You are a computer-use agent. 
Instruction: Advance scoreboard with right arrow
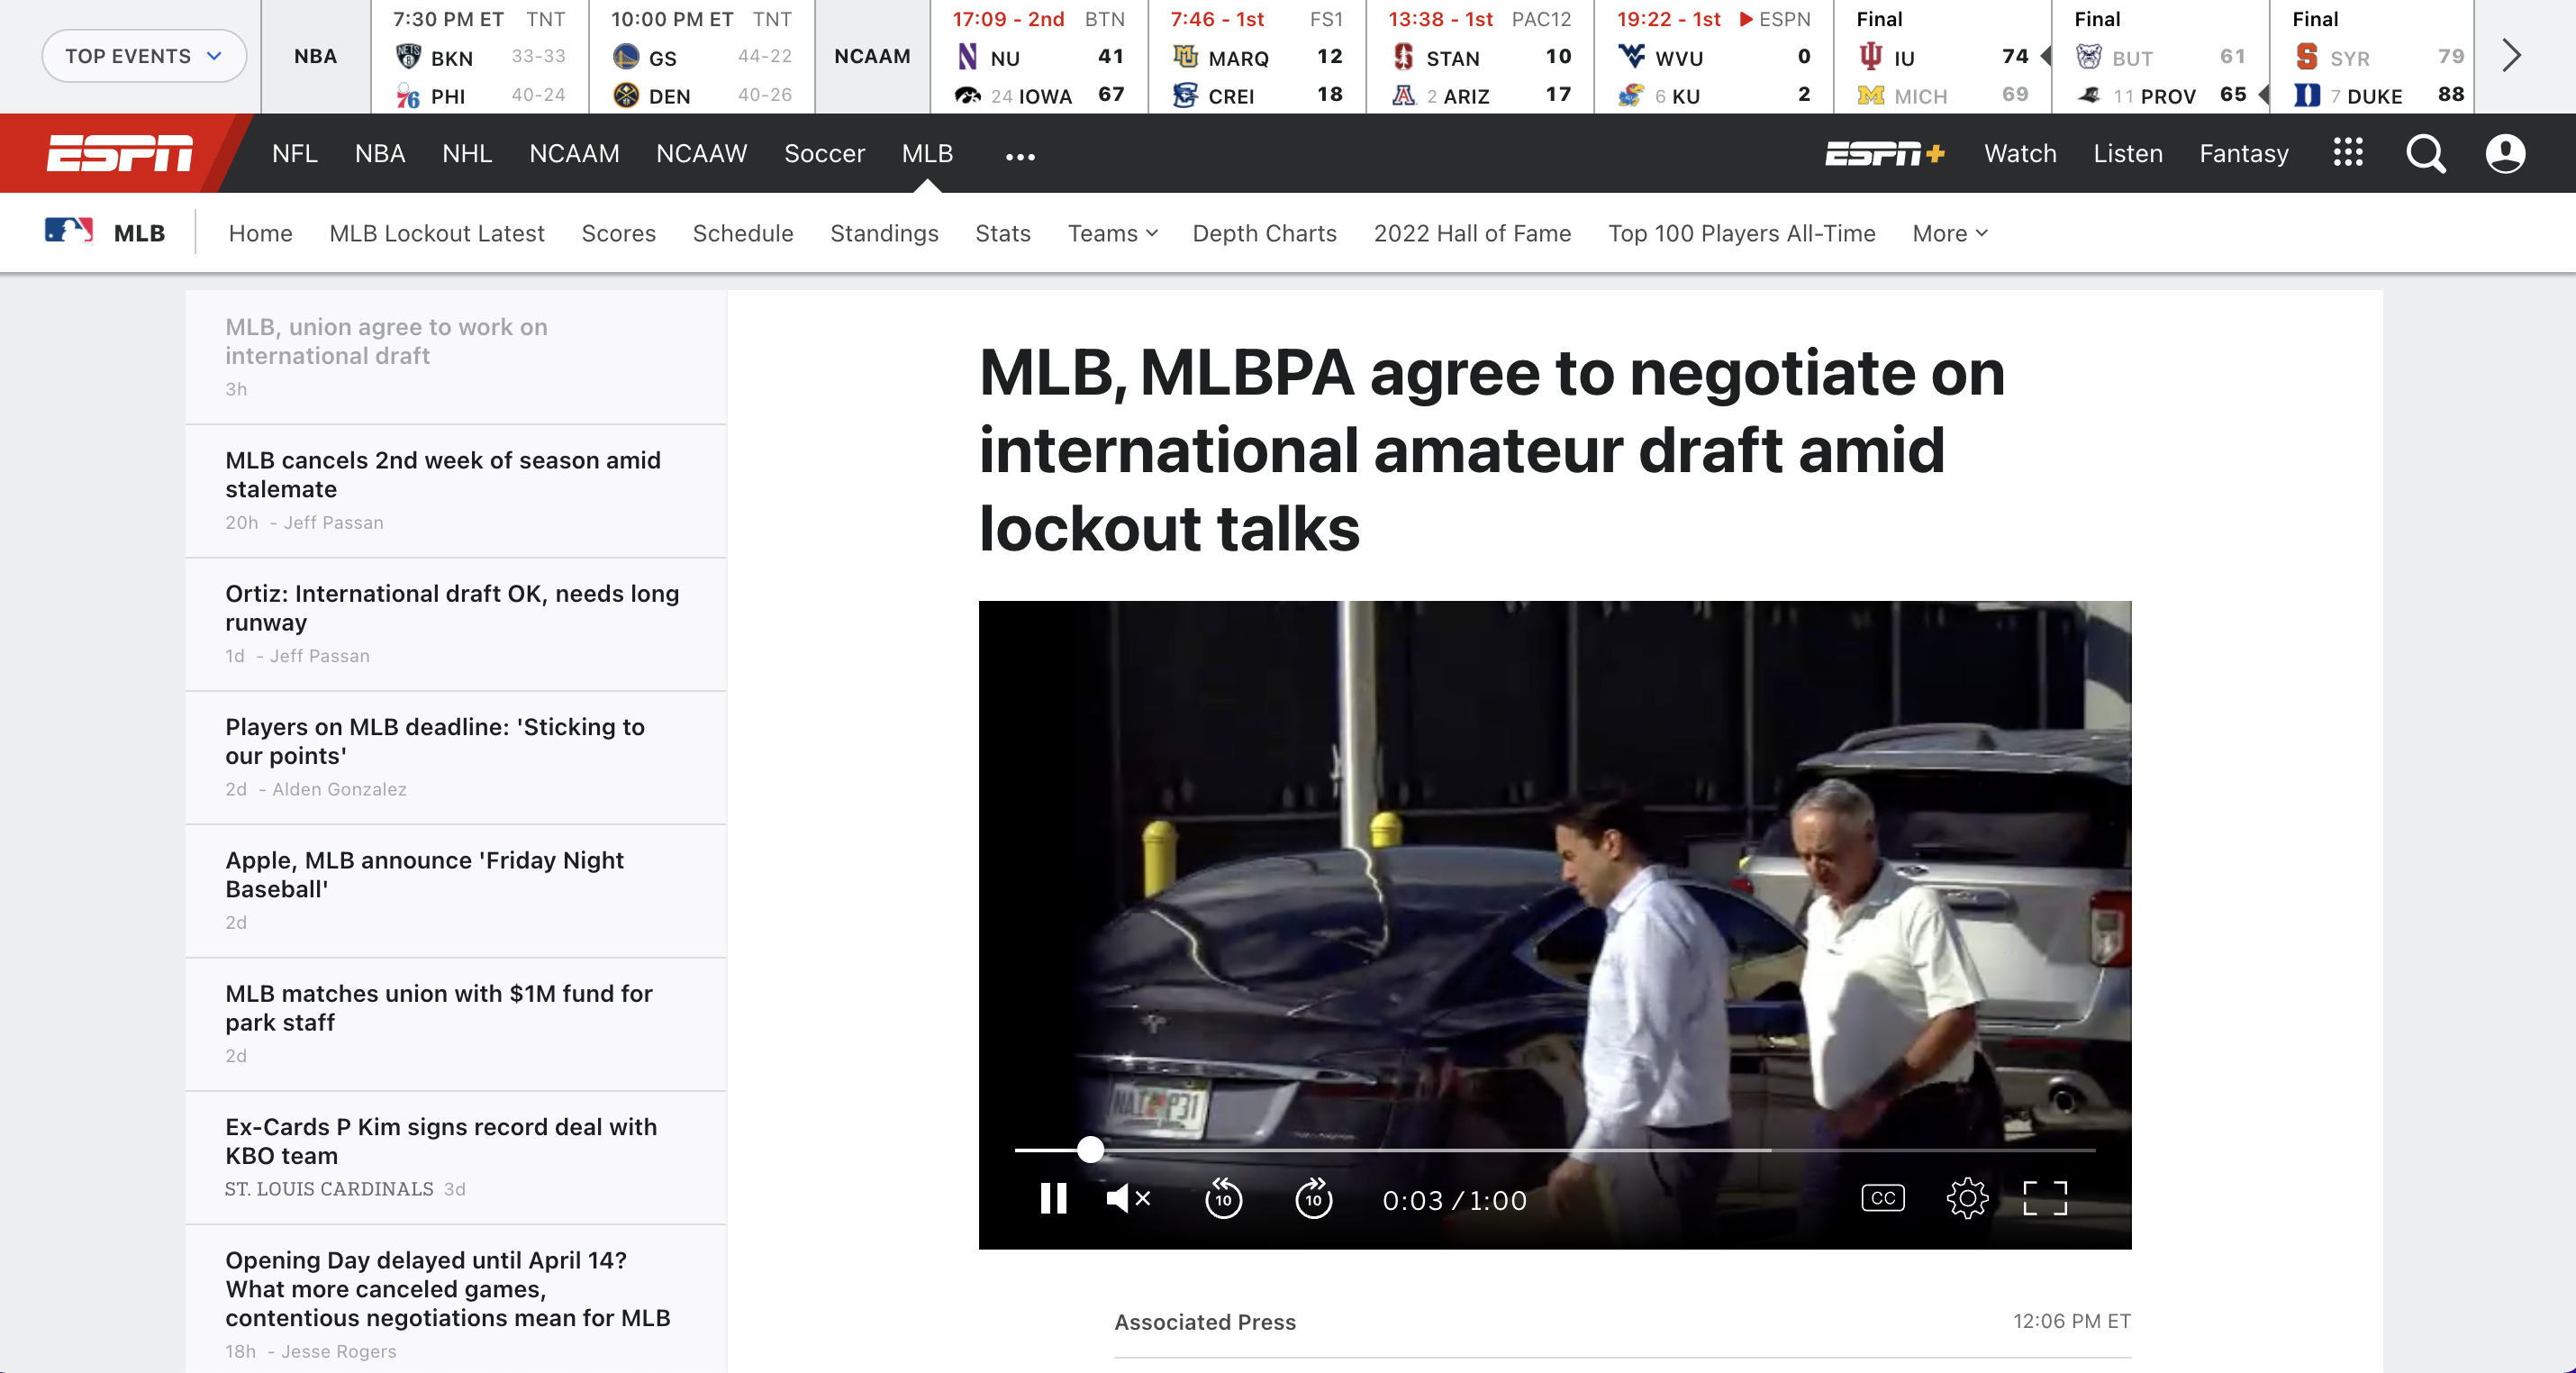pos(2511,56)
